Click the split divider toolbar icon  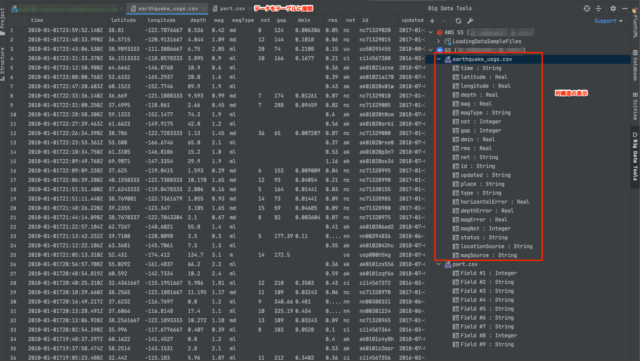coord(598,8)
